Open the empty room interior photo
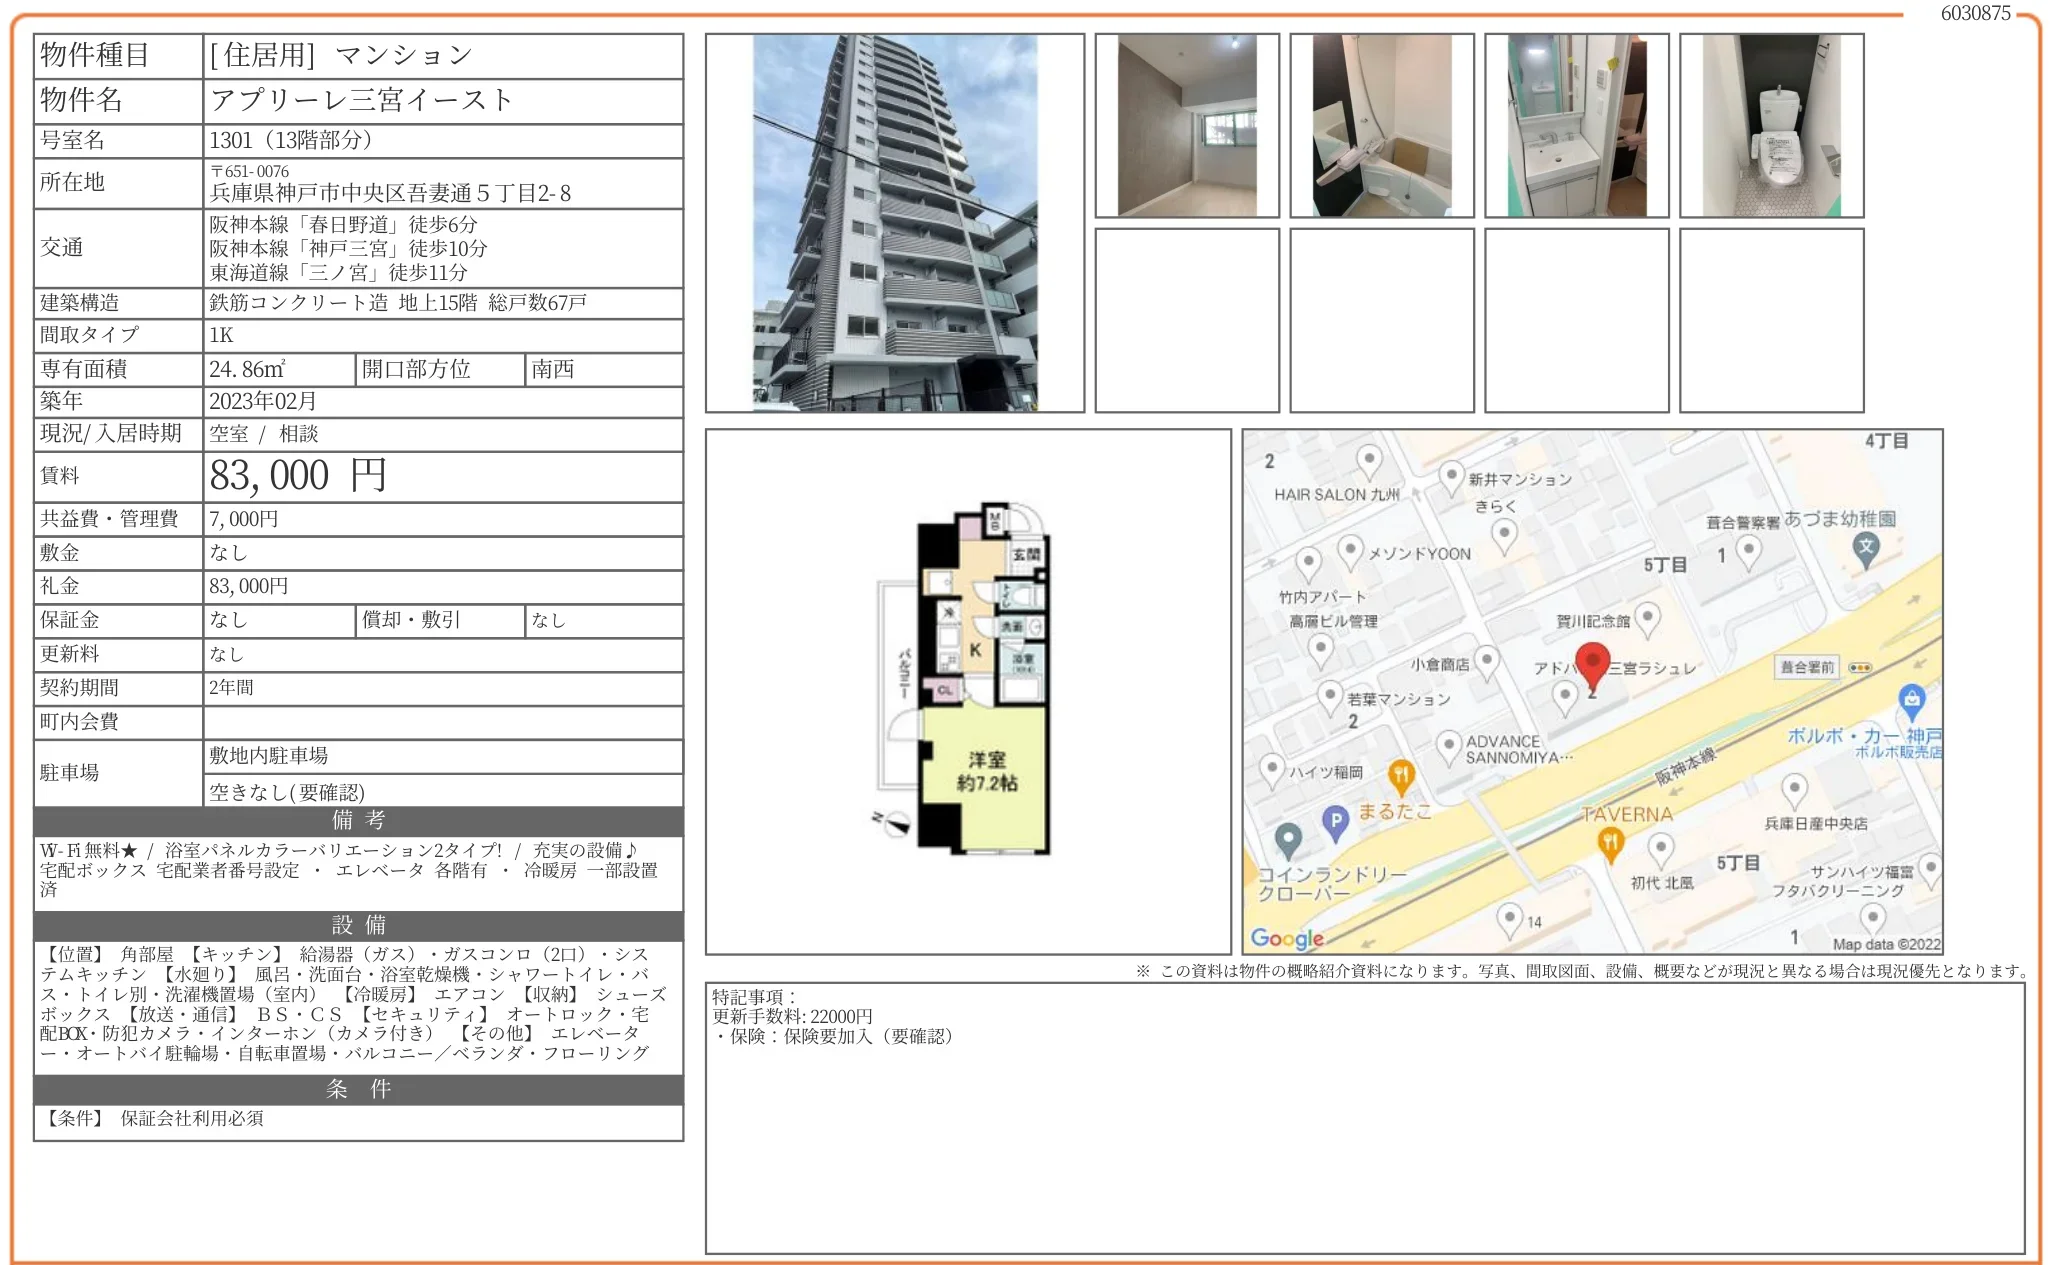2056x1265 pixels. click(1186, 125)
